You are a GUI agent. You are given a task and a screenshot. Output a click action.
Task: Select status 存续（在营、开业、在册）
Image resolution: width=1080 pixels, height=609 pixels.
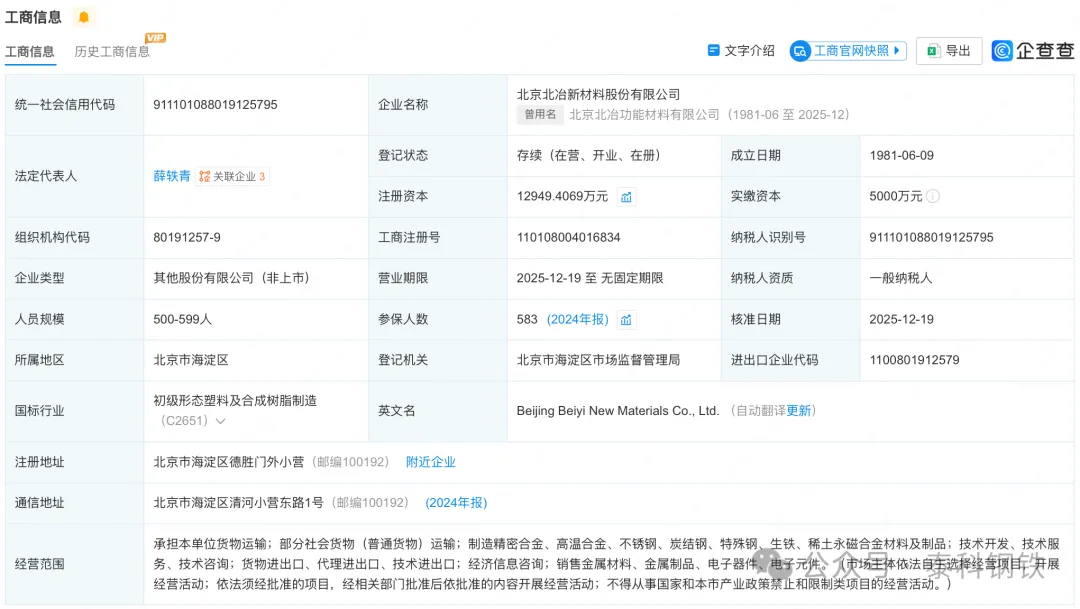pyautogui.click(x=589, y=156)
